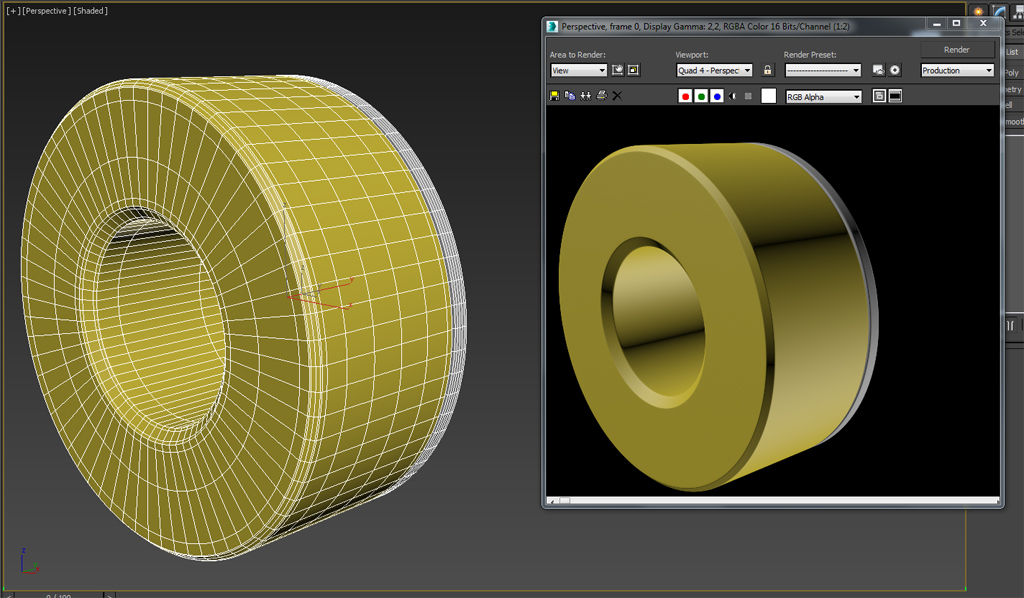The image size is (1024, 598).
Task: Click Auto Region Selected icon
Action: [633, 70]
